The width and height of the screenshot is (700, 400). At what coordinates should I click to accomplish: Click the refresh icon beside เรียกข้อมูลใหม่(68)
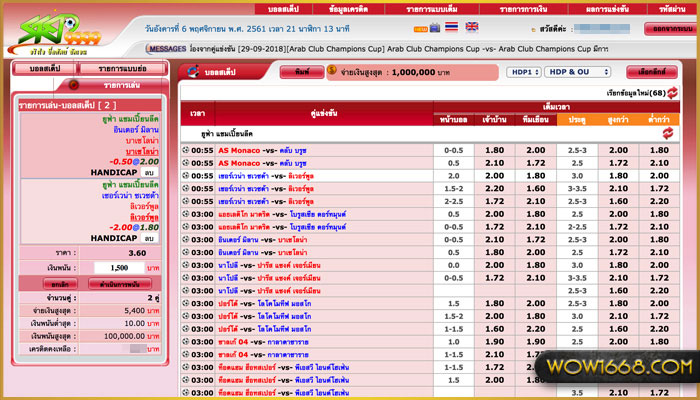[x=672, y=92]
